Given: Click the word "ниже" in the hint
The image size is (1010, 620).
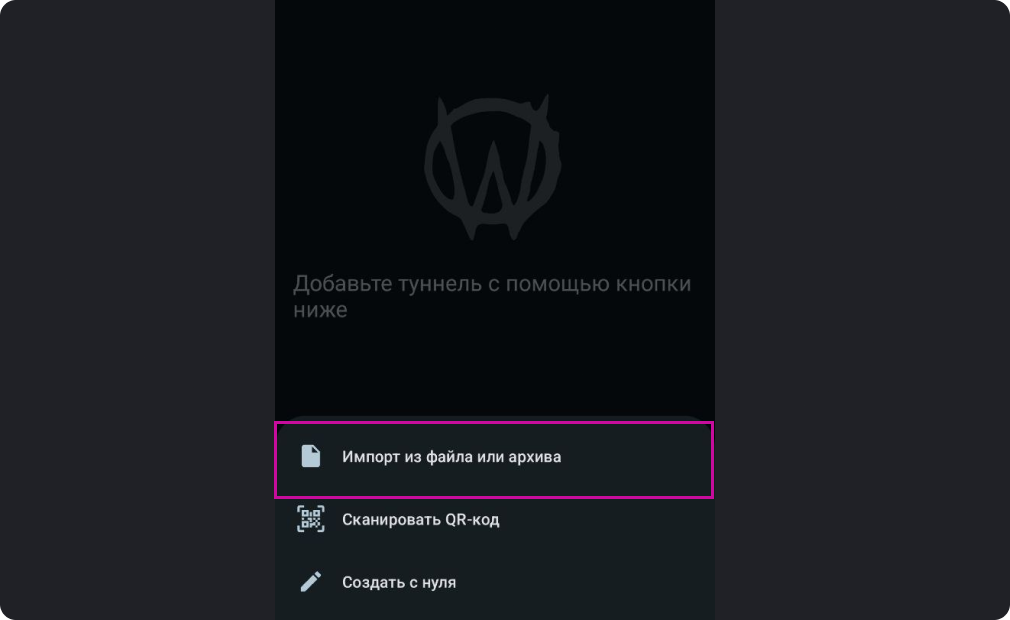Looking at the screenshot, I should click(x=320, y=310).
